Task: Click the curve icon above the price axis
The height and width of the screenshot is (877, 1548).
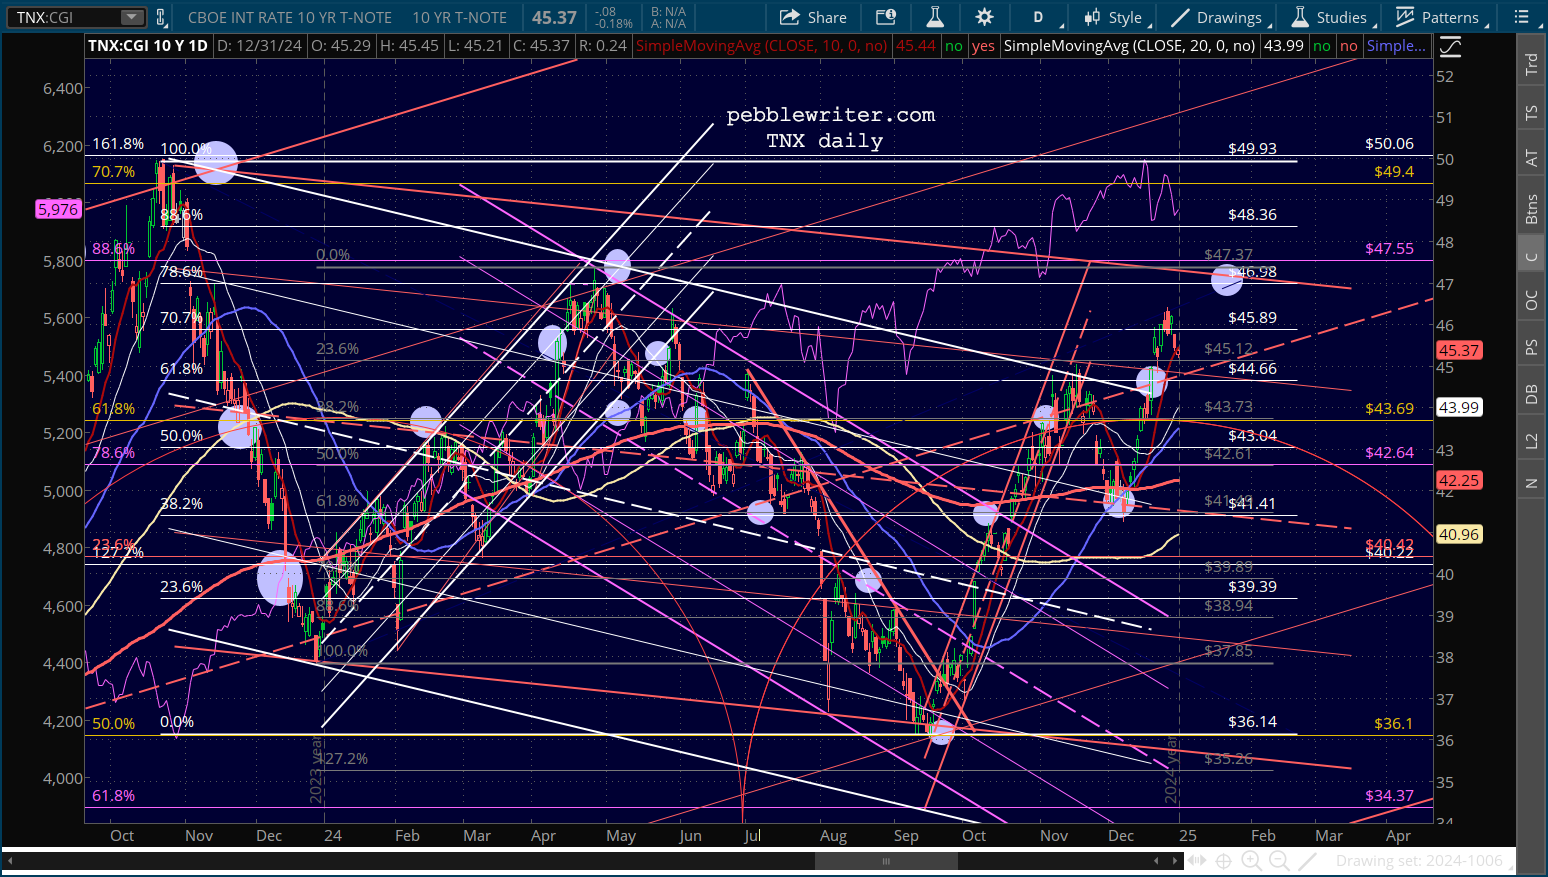Action: tap(1450, 46)
